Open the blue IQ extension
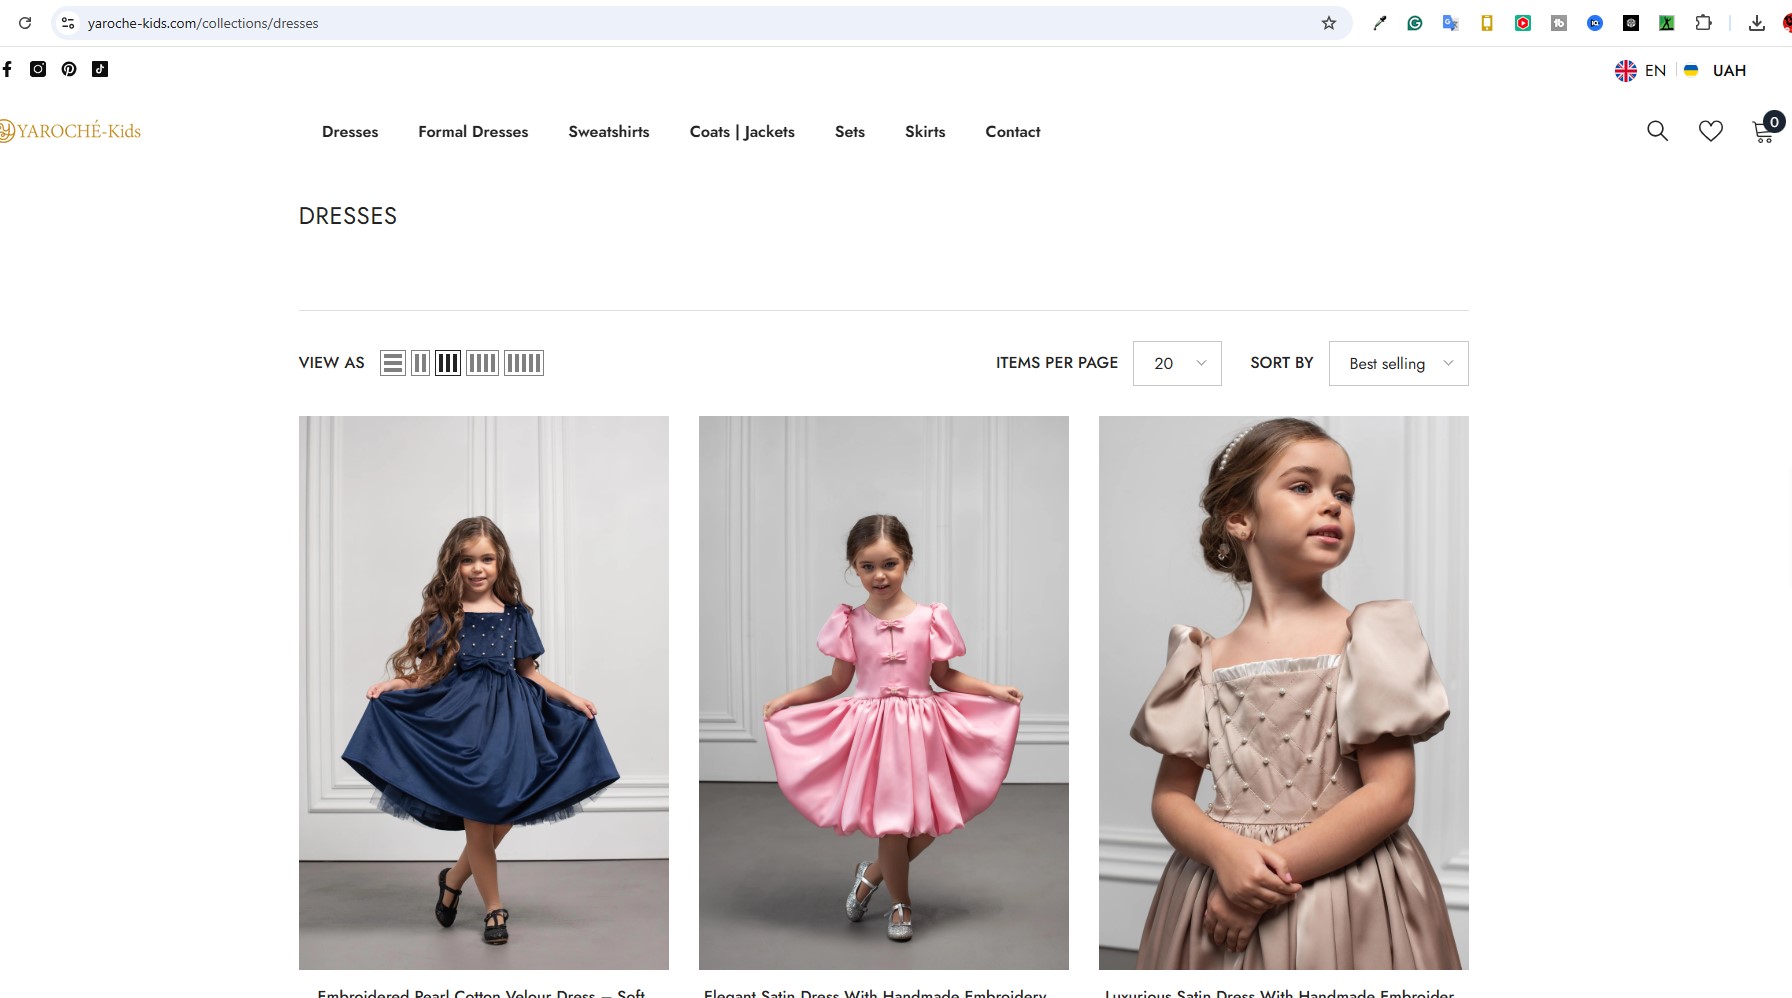This screenshot has height=998, width=1792. click(x=1595, y=23)
